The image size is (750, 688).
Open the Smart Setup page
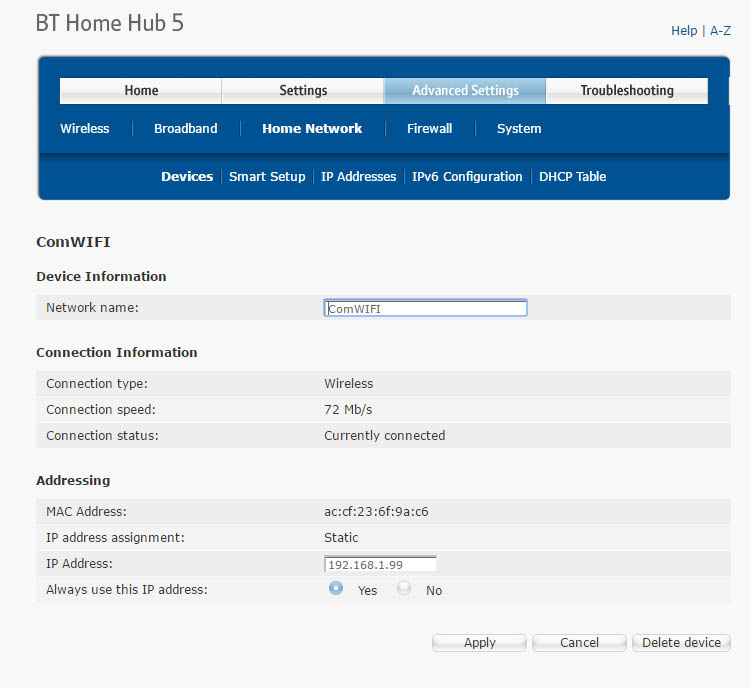pos(267,177)
